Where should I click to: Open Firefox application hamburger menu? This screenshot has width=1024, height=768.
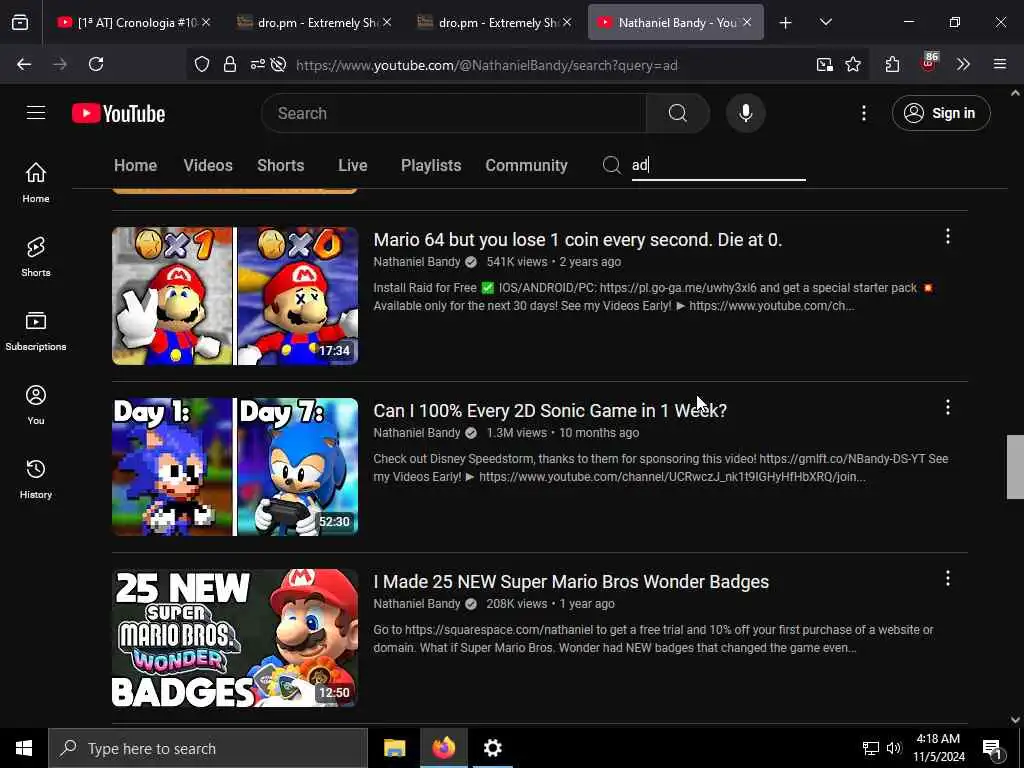click(x=999, y=64)
